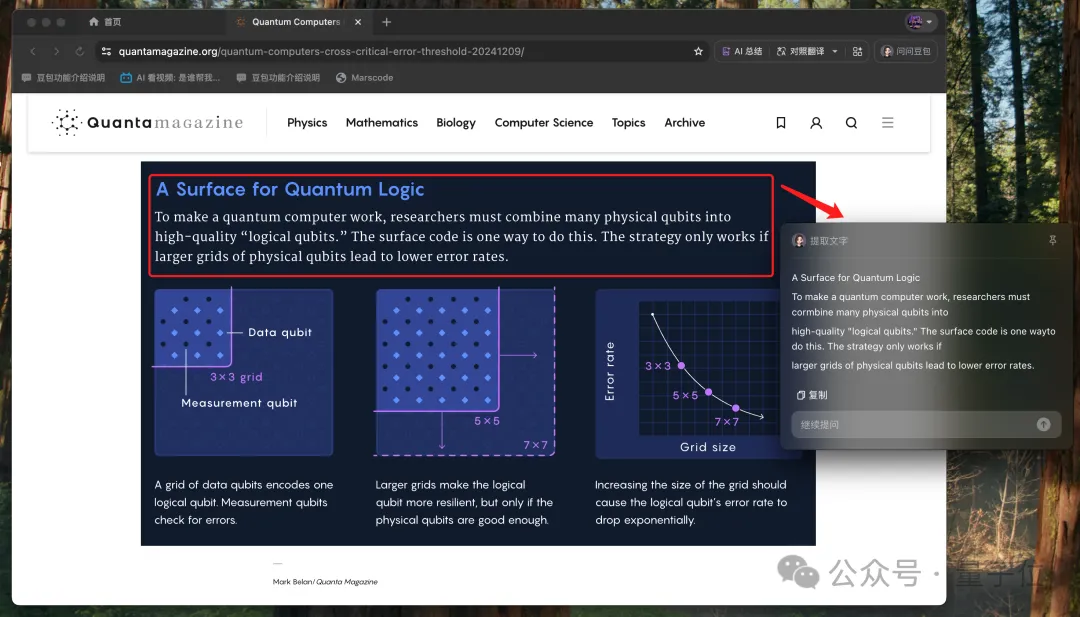The height and width of the screenshot is (617, 1080).
Task: Open a new browser tab
Action: tap(386, 22)
